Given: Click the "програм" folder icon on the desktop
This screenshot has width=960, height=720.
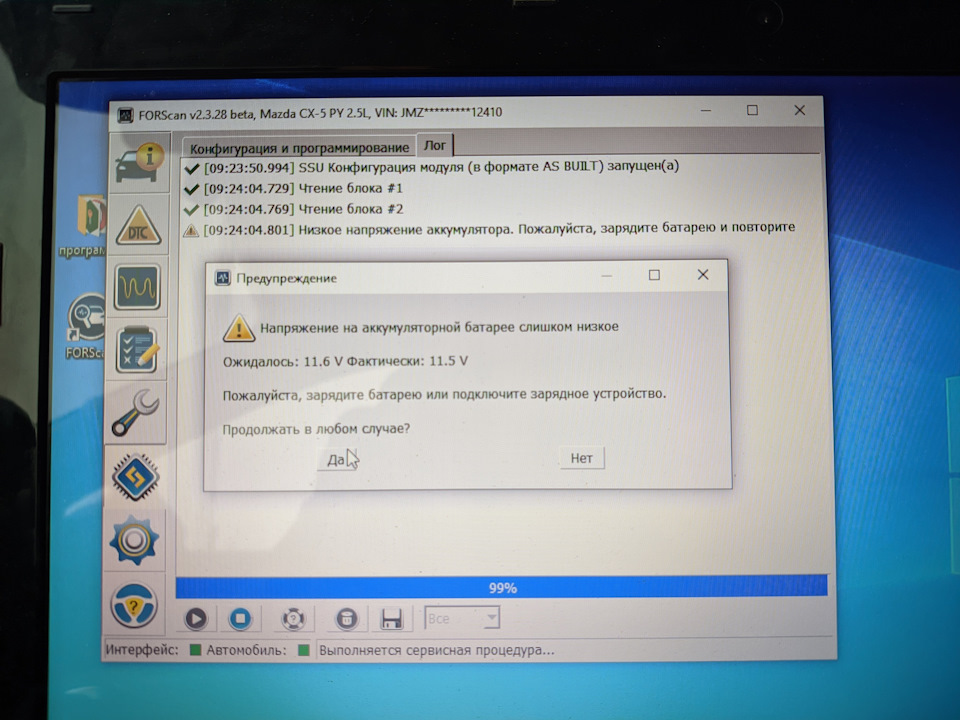Looking at the screenshot, I should (x=91, y=217).
